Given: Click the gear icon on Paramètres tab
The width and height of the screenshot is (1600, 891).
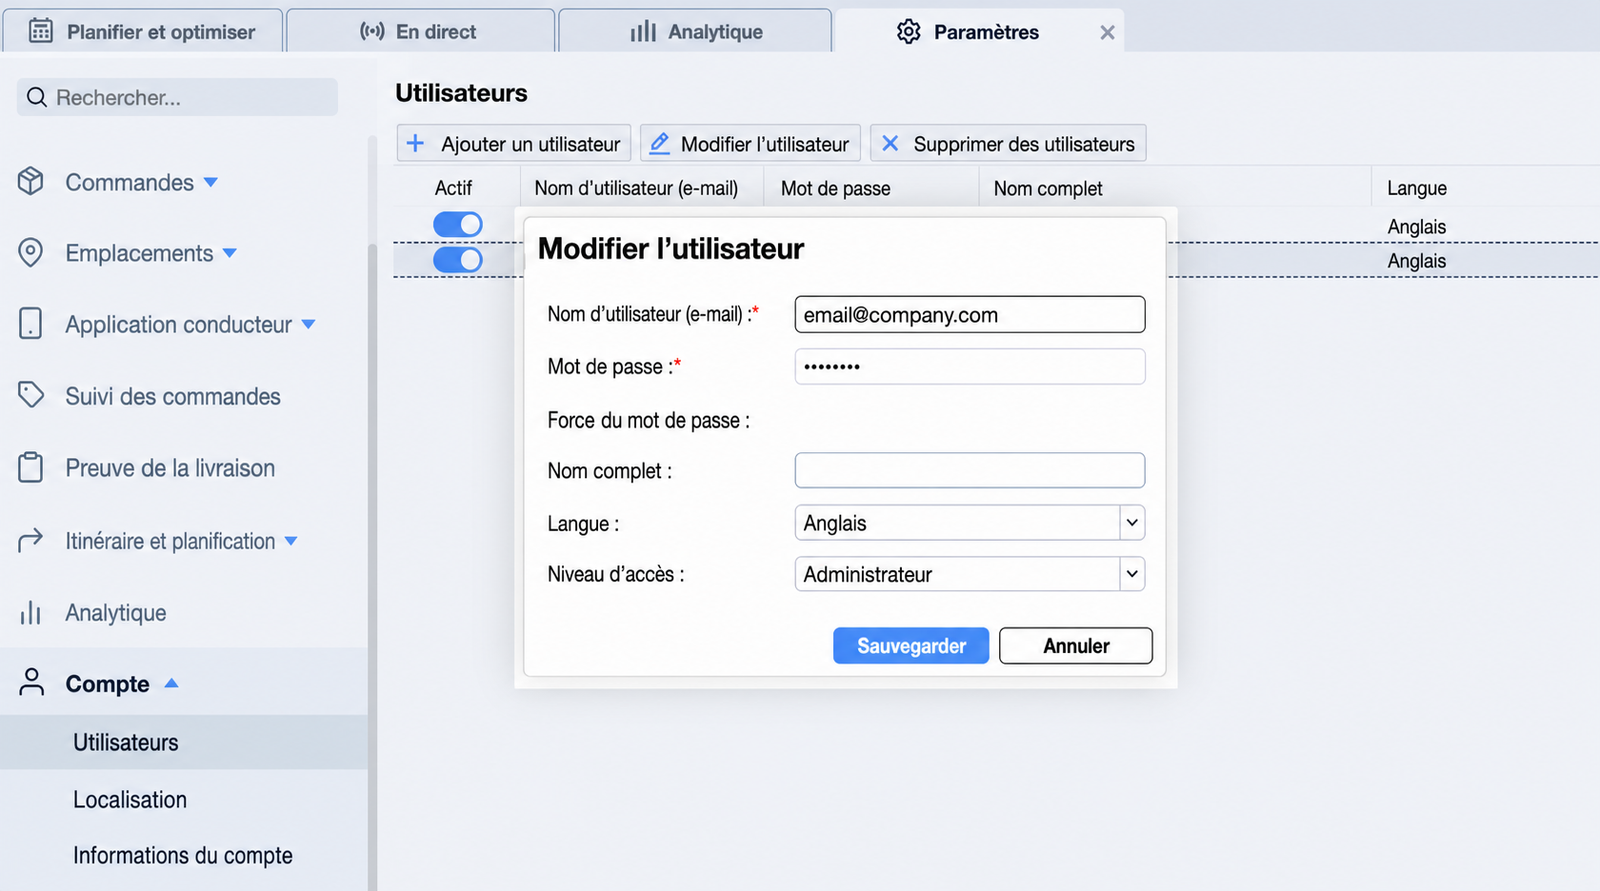Looking at the screenshot, I should pyautogui.click(x=908, y=31).
